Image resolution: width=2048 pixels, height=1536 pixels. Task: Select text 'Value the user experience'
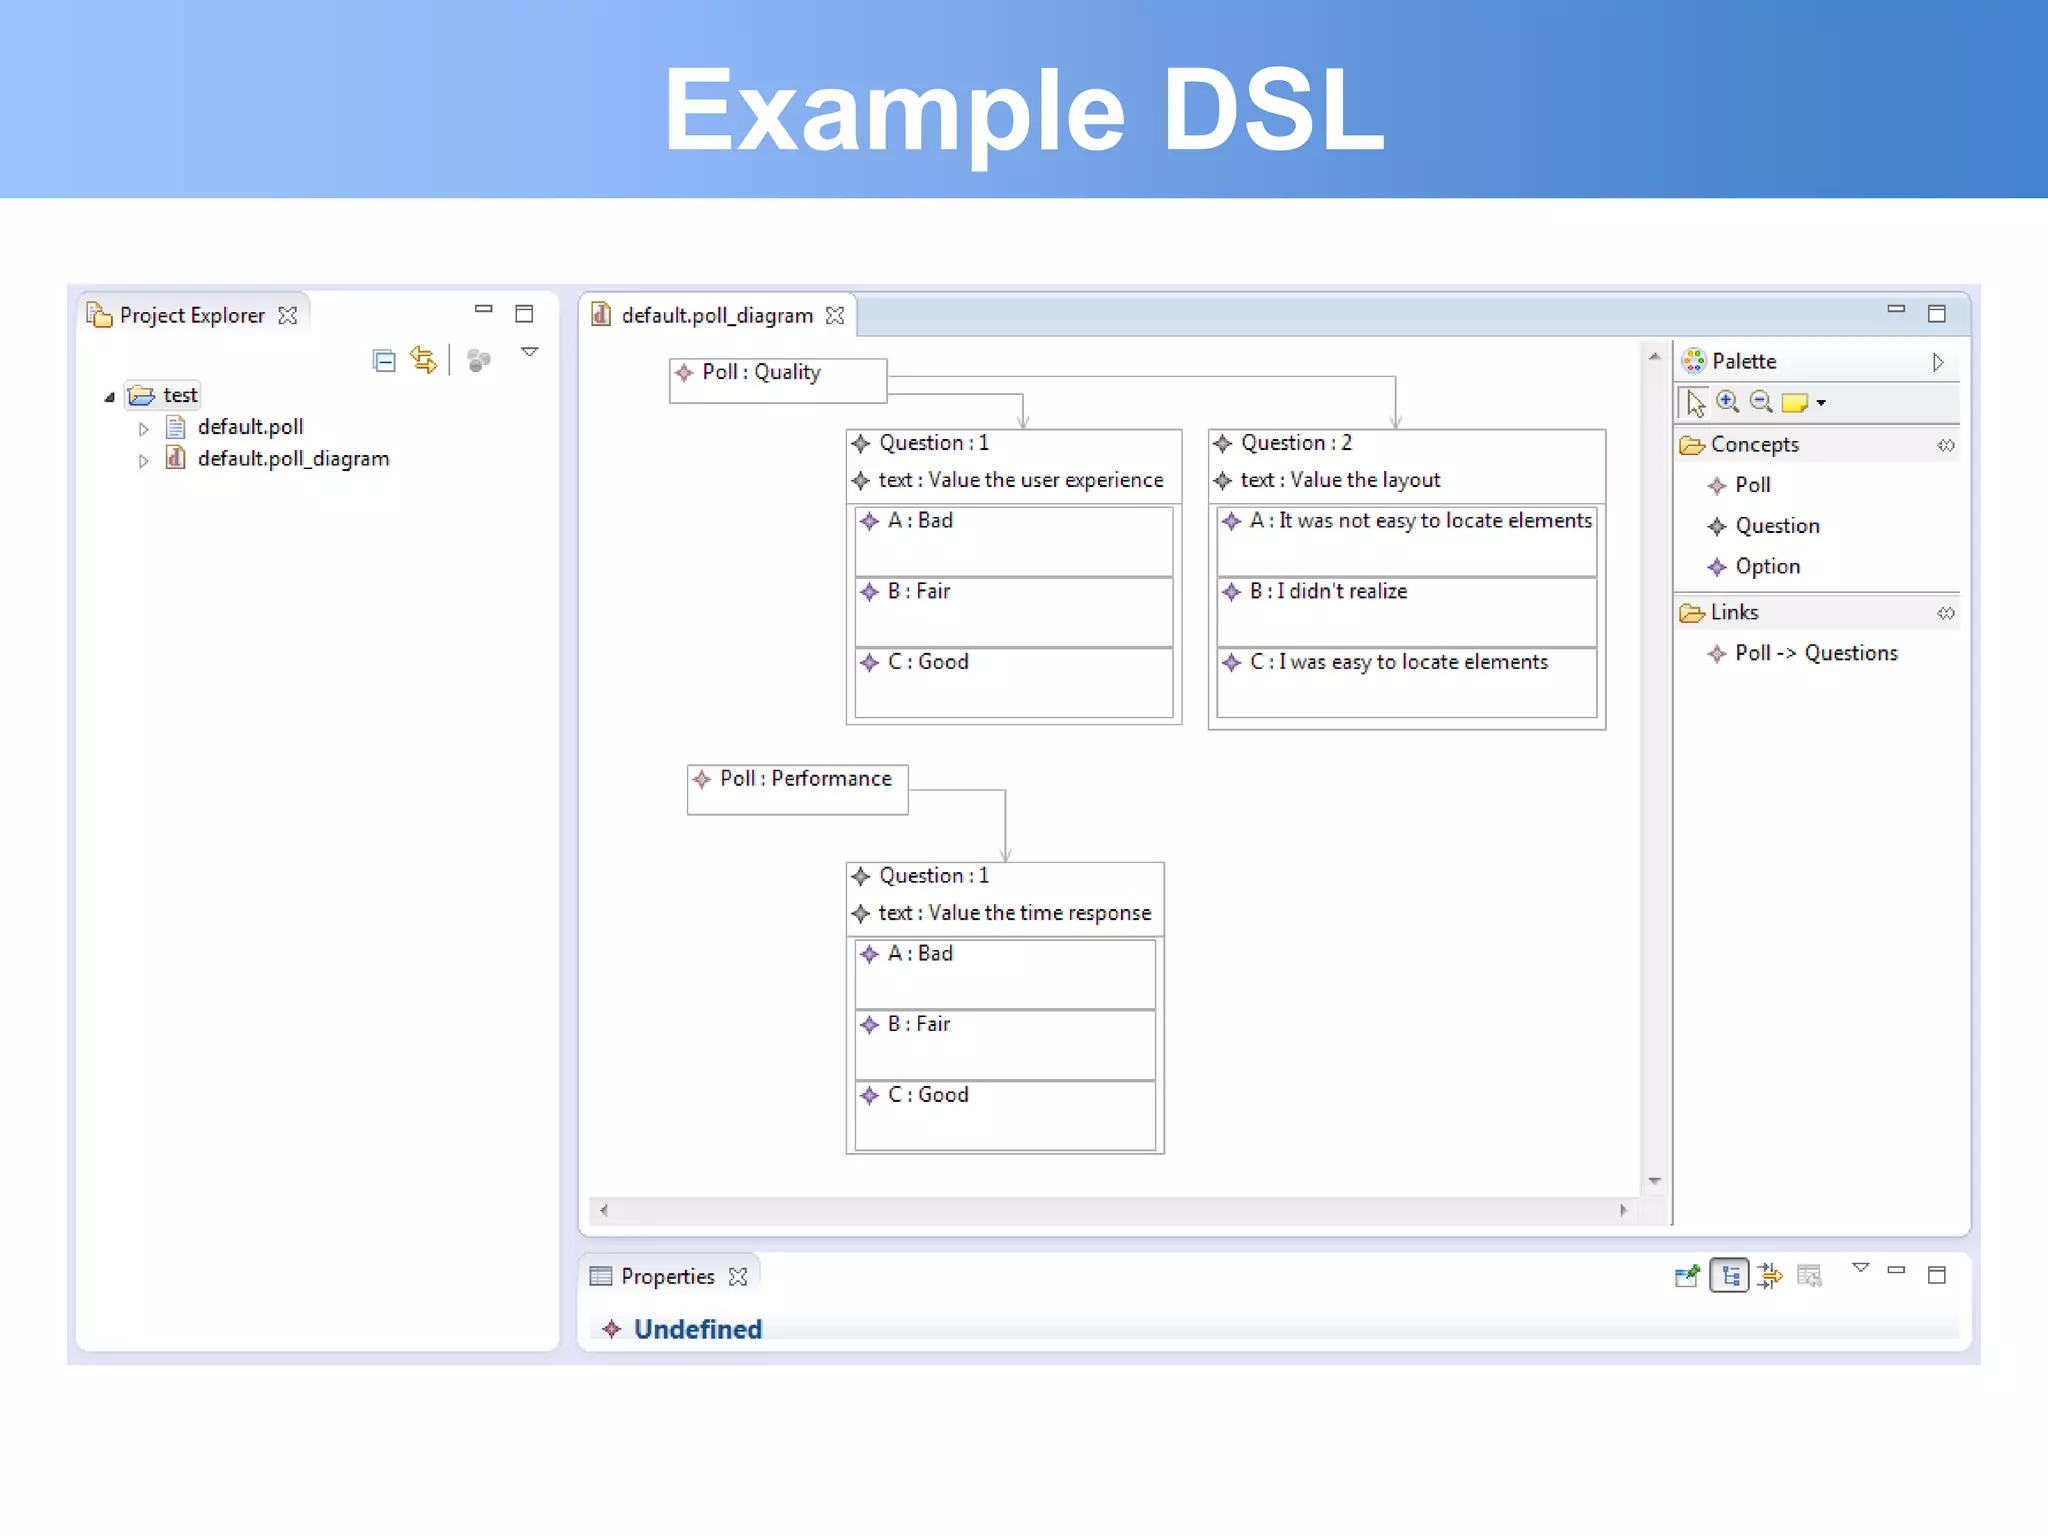[1046, 480]
